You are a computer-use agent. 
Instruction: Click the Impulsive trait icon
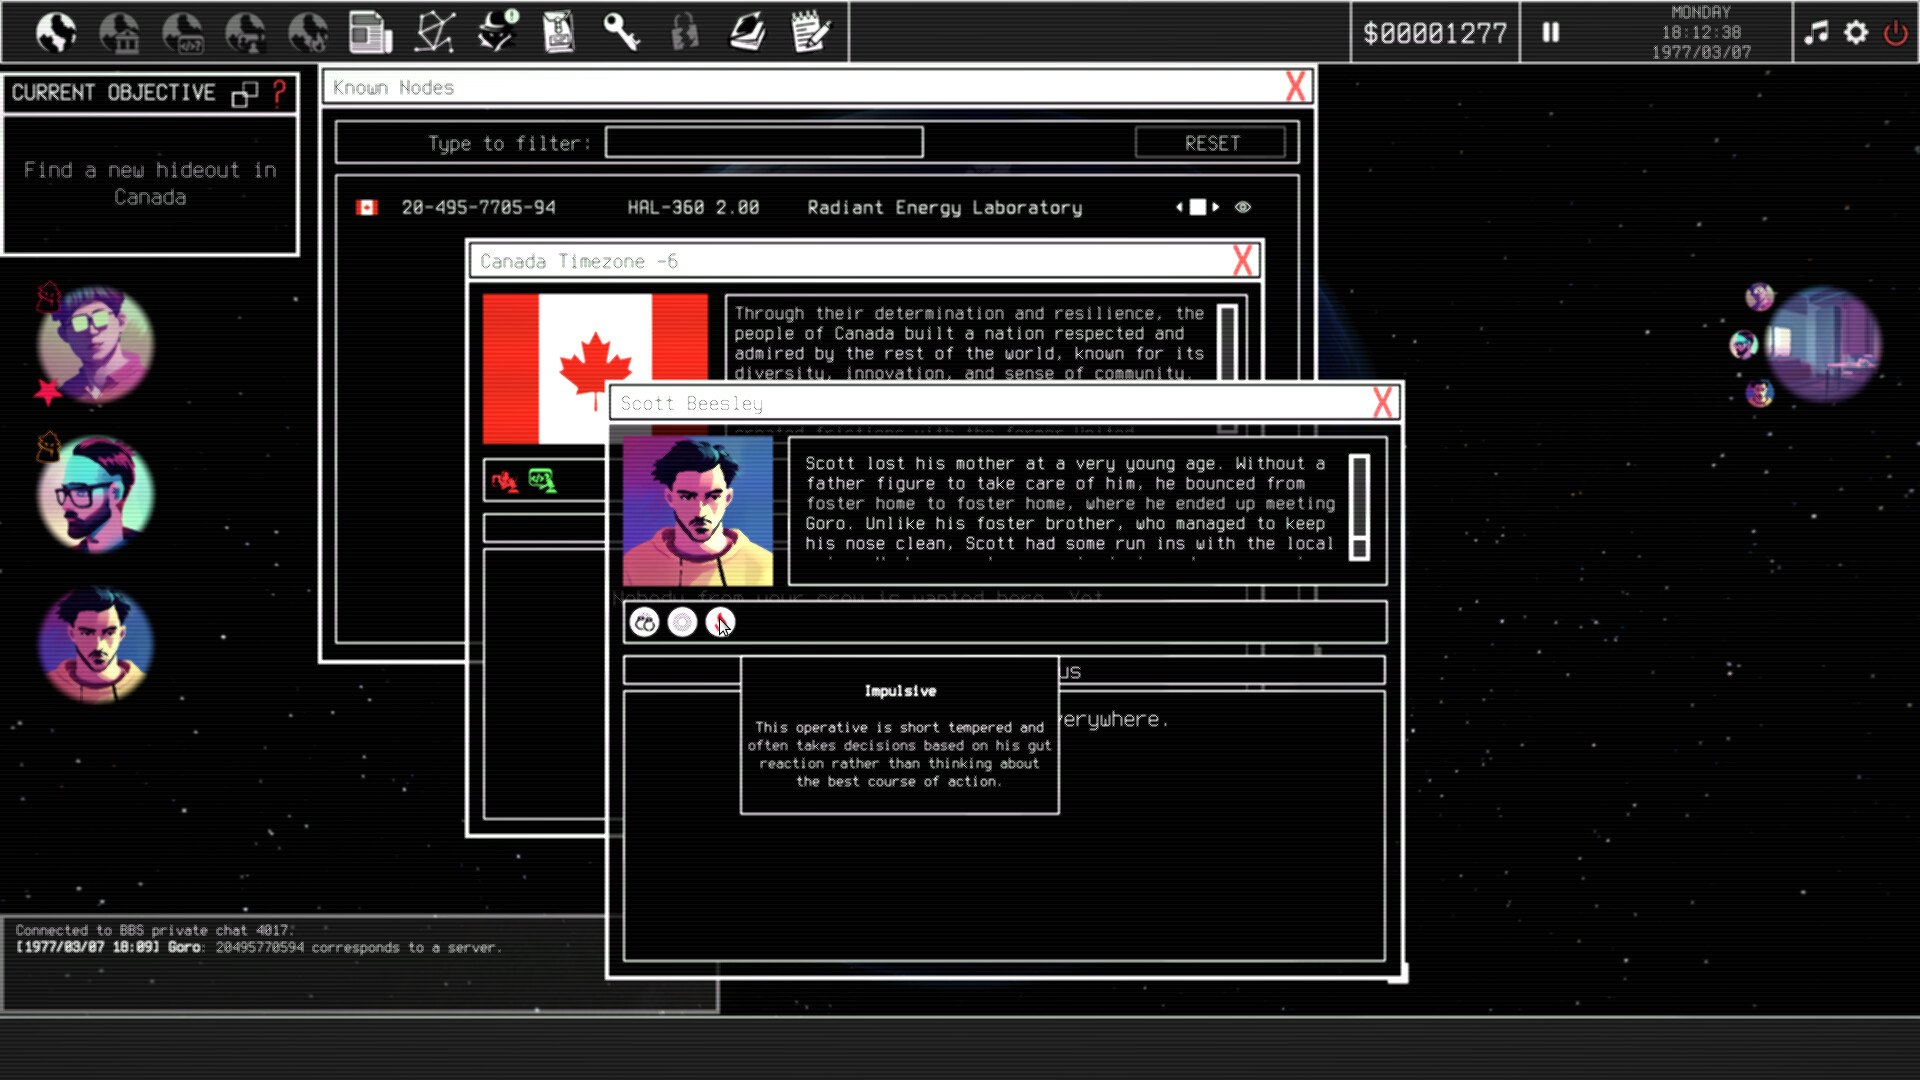pyautogui.click(x=720, y=622)
